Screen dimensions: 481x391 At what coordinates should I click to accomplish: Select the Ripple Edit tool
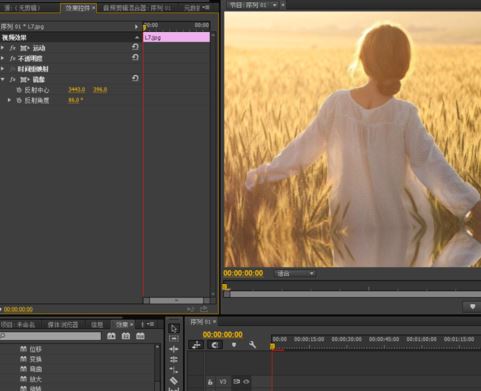point(173,349)
